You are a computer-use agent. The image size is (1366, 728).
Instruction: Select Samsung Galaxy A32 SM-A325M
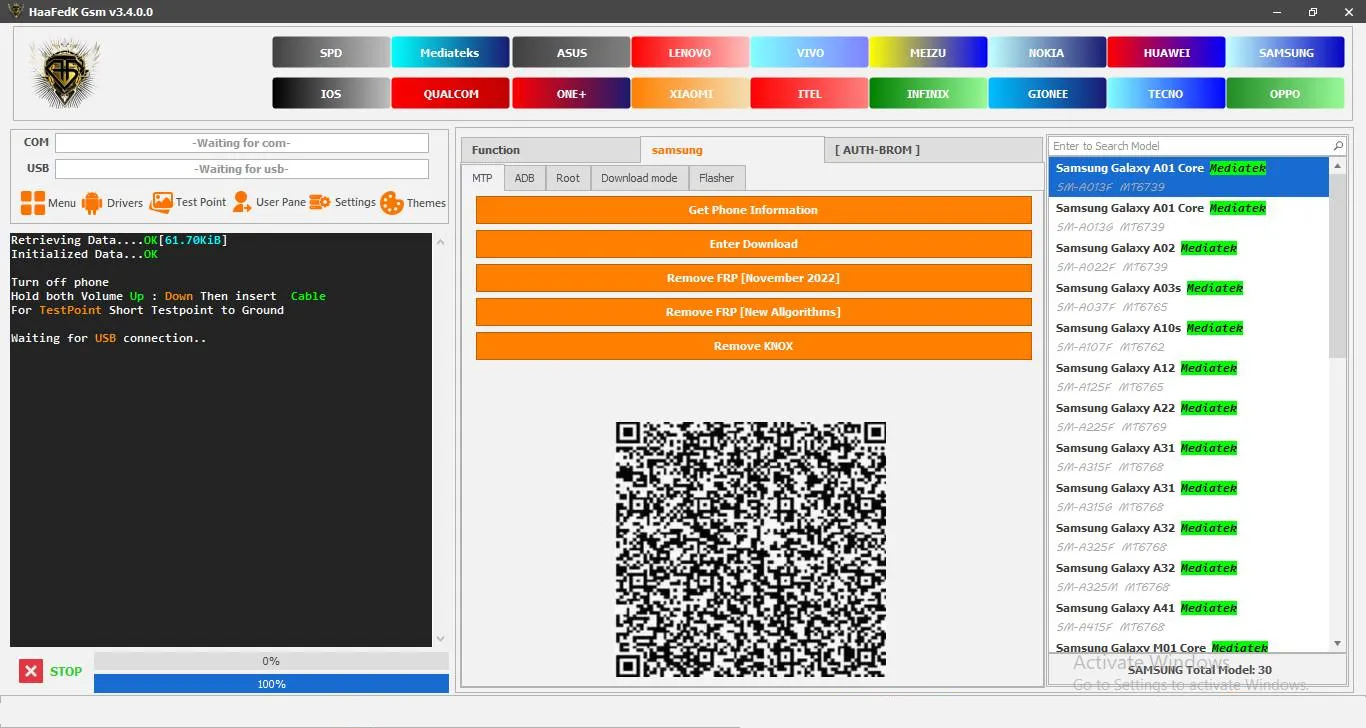[x=1189, y=577]
